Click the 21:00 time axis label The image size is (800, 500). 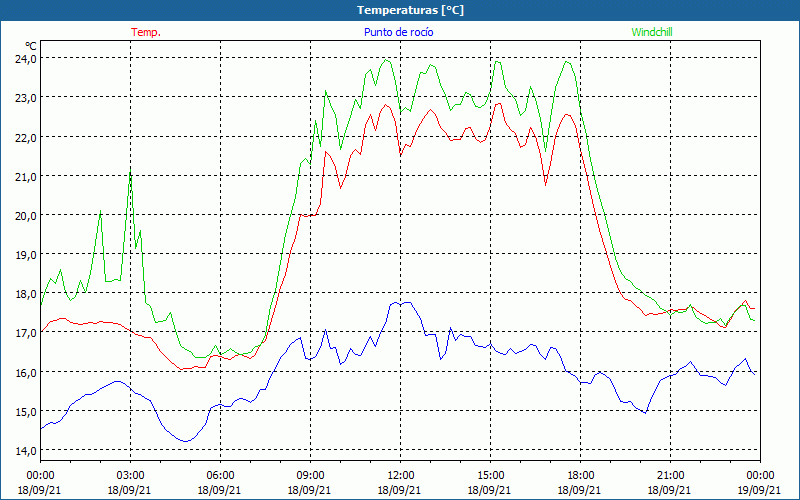(670, 476)
